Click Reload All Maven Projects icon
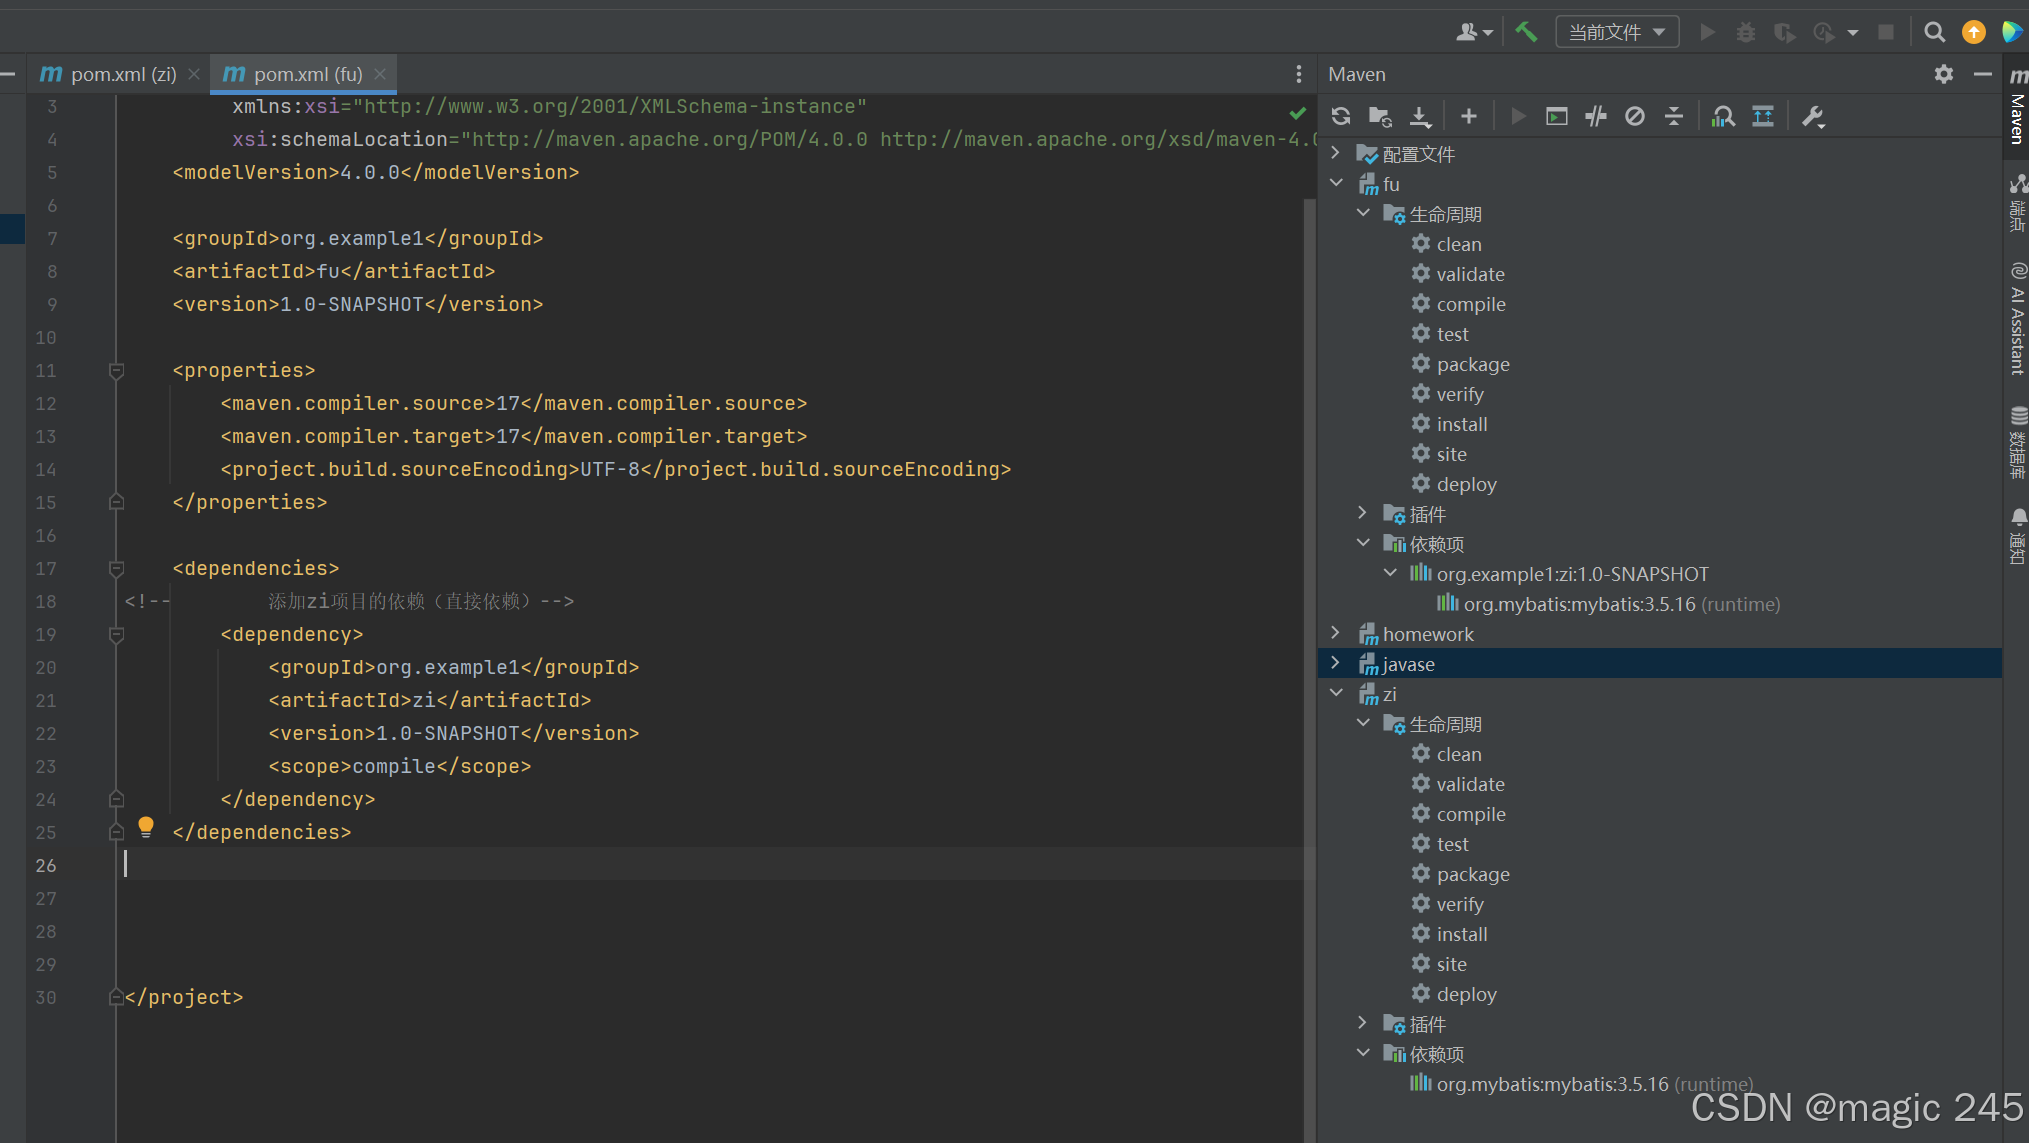 pyautogui.click(x=1341, y=116)
